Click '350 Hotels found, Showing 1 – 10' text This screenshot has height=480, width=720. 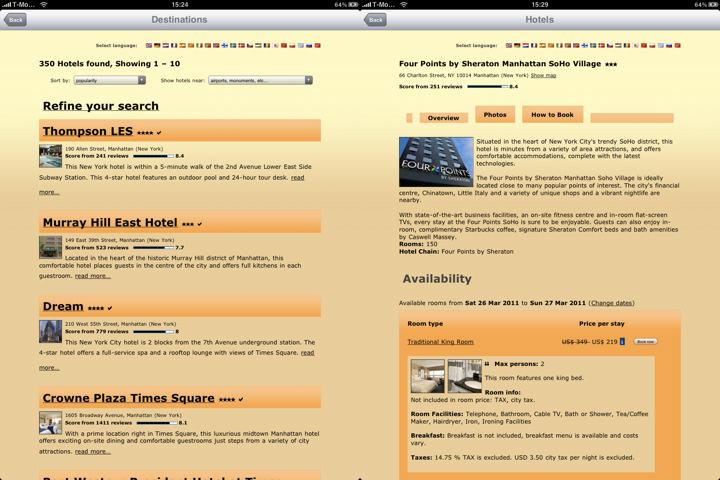pyautogui.click(x=109, y=63)
